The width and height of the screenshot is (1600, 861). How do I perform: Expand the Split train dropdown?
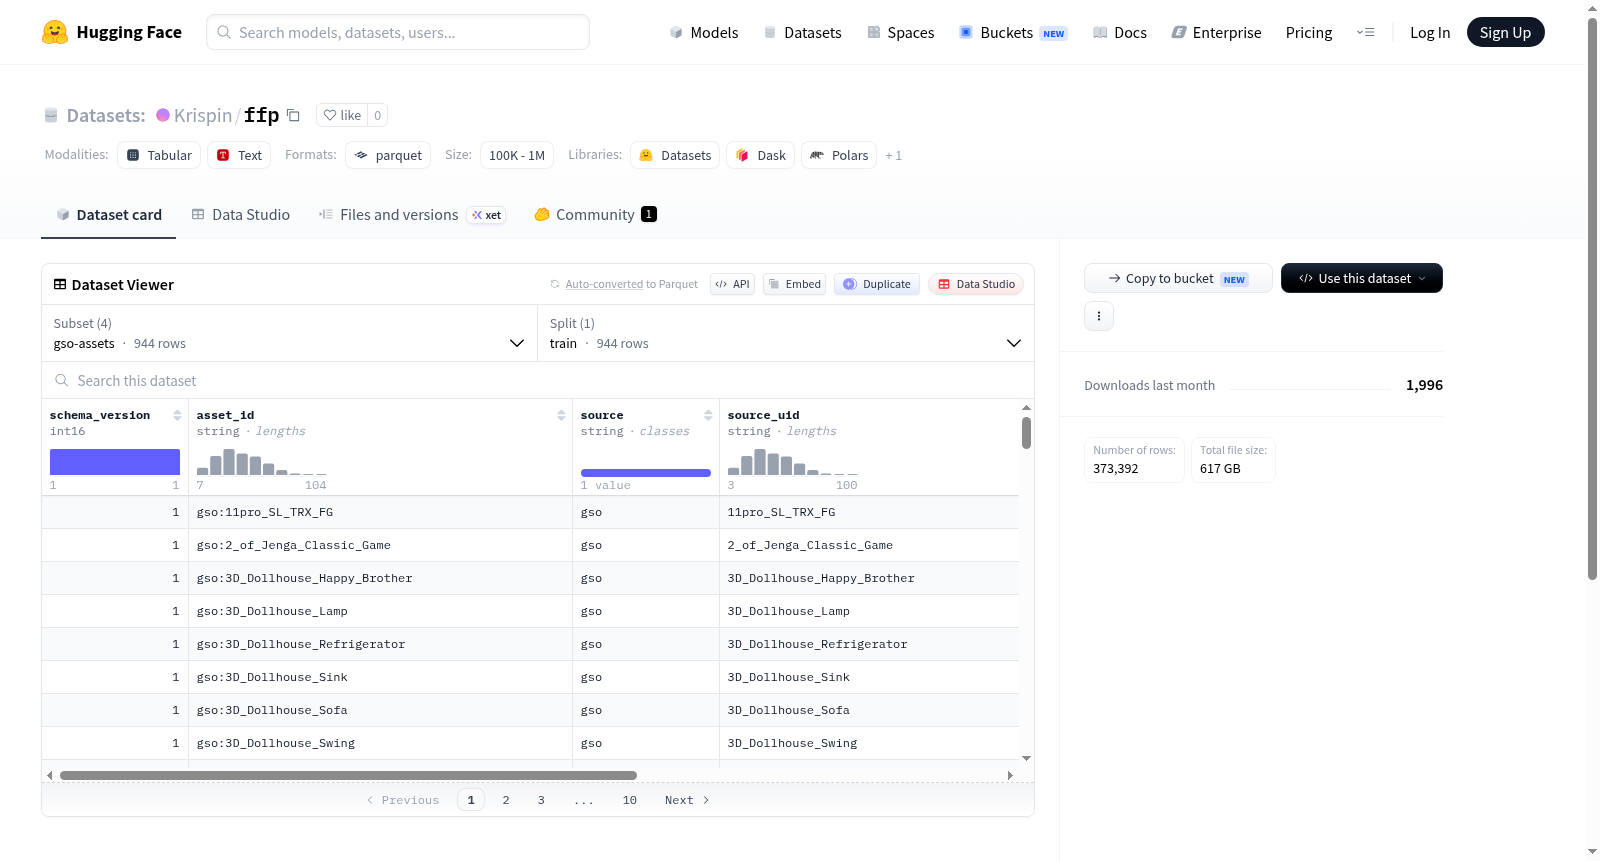pos(786,333)
